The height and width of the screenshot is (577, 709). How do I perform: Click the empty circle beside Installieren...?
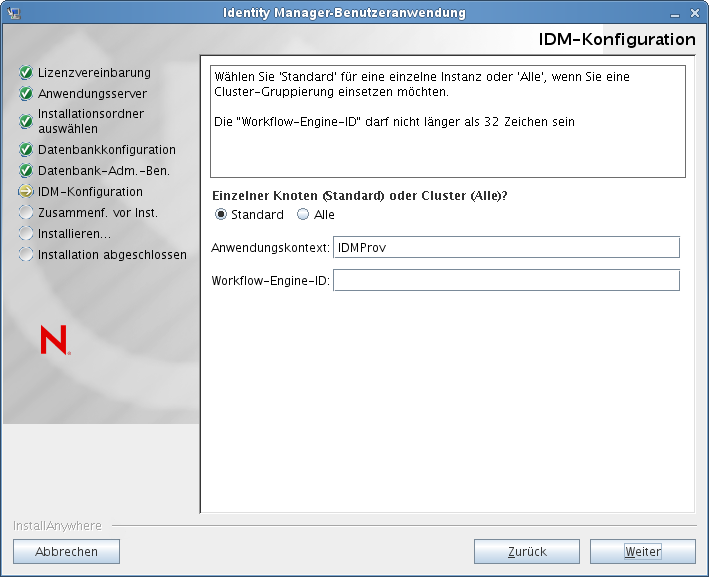tap(26, 233)
